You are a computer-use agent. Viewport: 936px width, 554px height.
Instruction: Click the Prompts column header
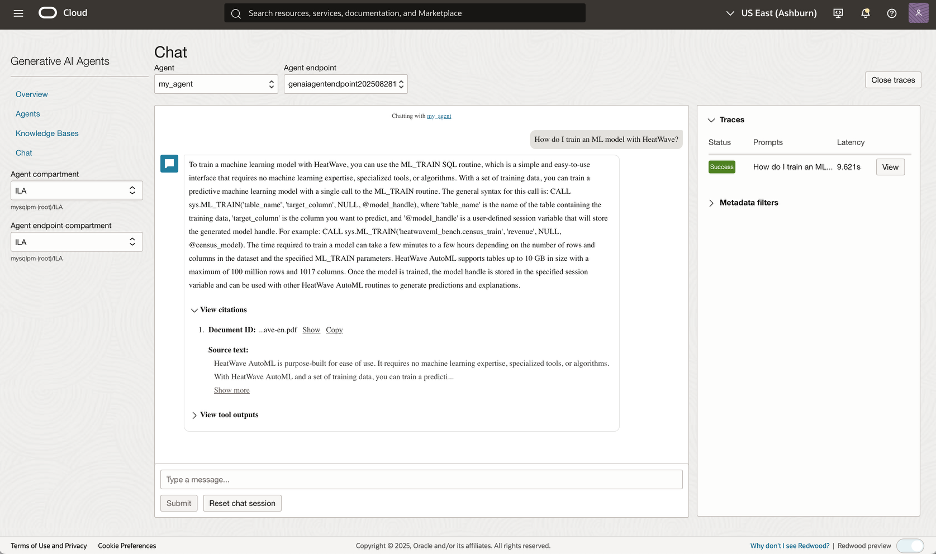(x=768, y=143)
